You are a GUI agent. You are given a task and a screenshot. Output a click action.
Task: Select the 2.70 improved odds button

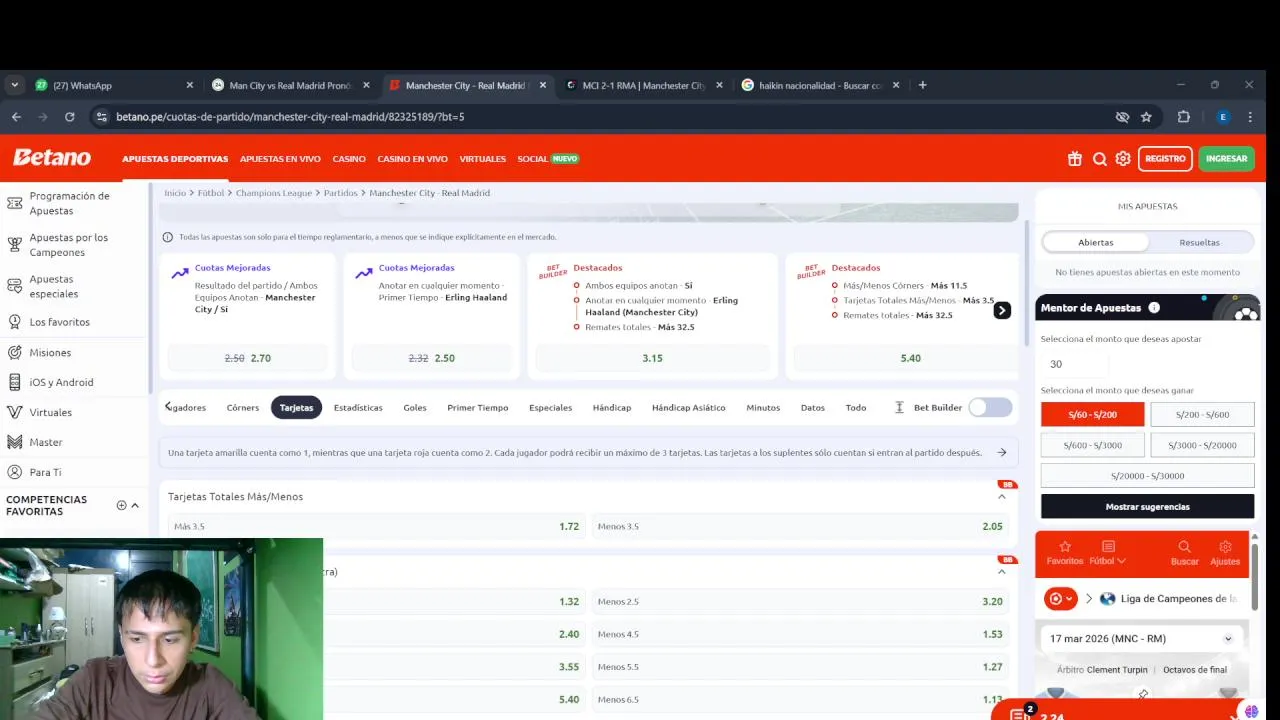pyautogui.click(x=248, y=358)
